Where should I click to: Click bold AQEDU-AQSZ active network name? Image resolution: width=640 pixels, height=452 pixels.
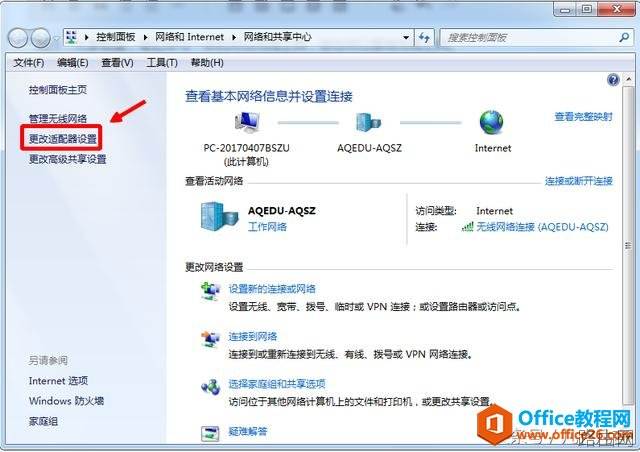click(282, 211)
